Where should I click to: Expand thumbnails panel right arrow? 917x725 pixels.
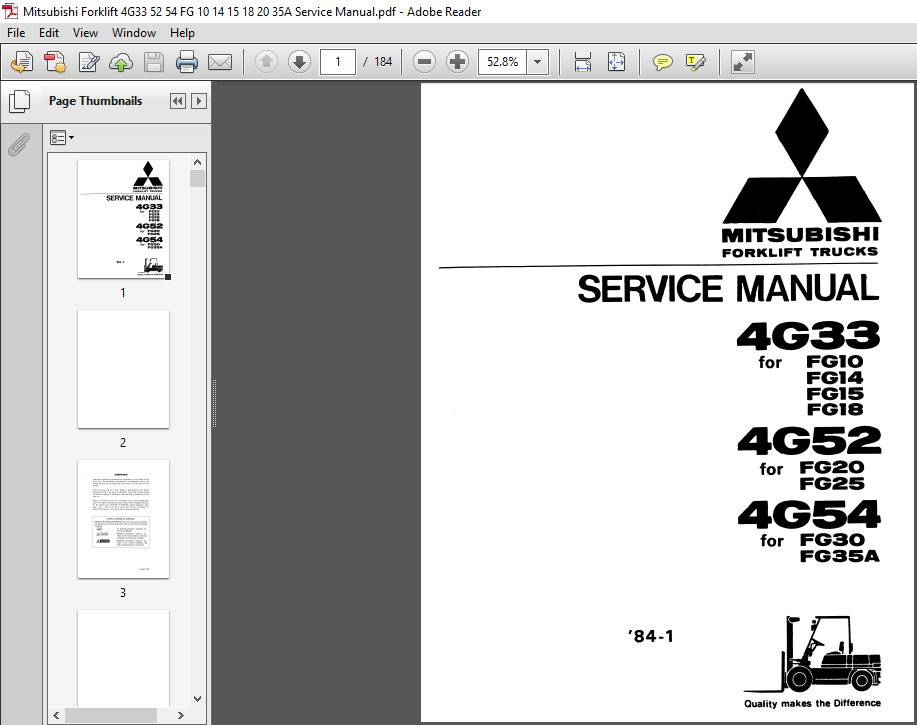tap(199, 101)
